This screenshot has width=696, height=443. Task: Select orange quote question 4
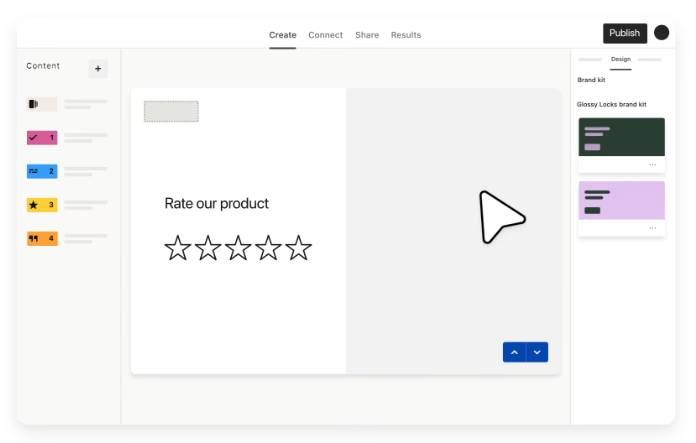click(x=42, y=238)
